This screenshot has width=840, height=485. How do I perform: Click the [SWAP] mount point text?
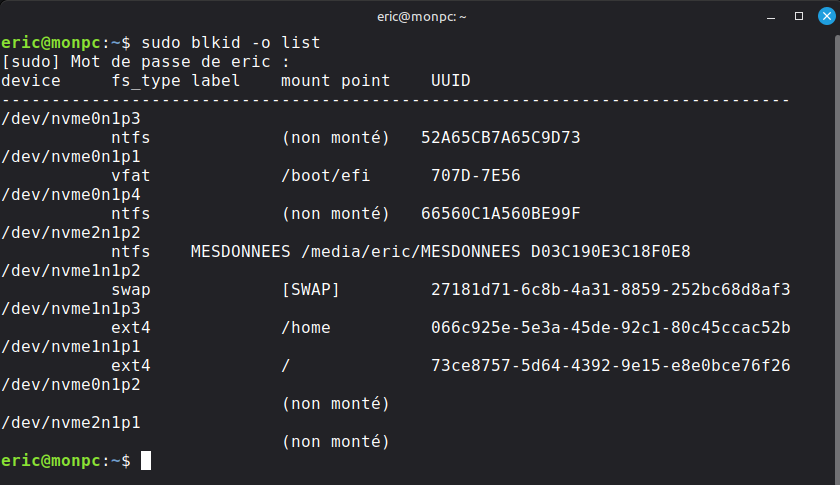tap(311, 289)
